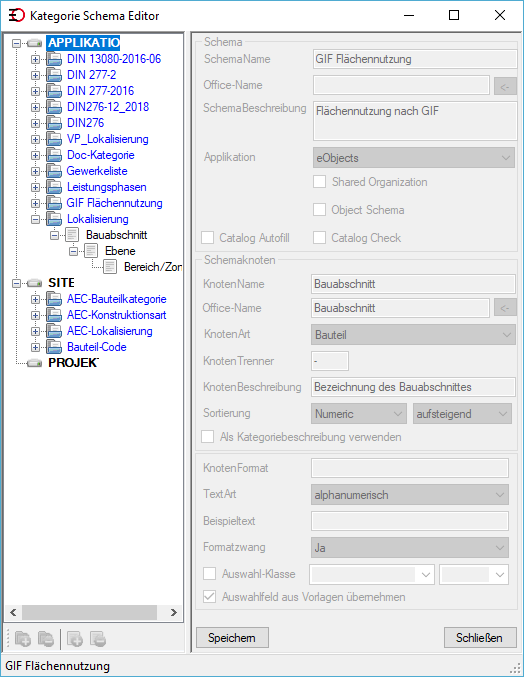Click the folder icon of Leistungsphasen
Image resolution: width=524 pixels, height=677 pixels.
(54, 187)
